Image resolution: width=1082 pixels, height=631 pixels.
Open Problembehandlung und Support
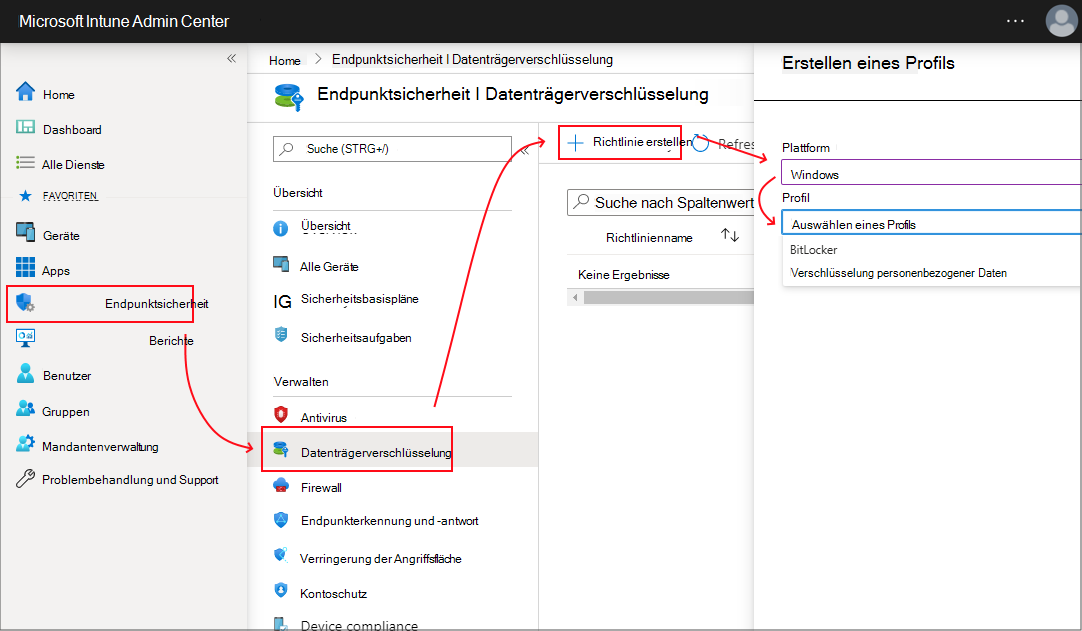click(x=130, y=479)
